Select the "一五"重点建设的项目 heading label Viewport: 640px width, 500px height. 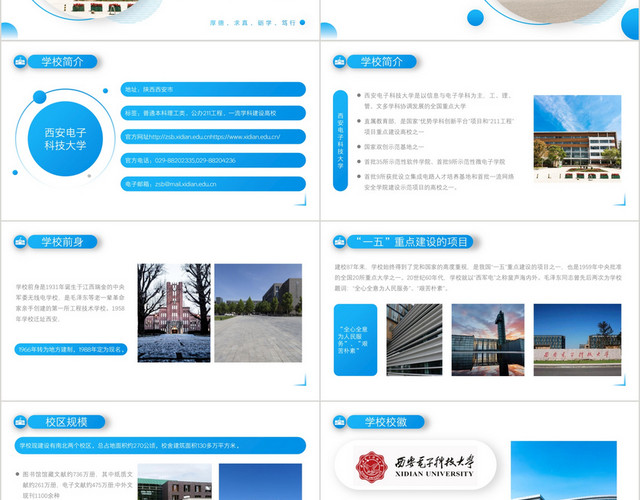click(411, 242)
